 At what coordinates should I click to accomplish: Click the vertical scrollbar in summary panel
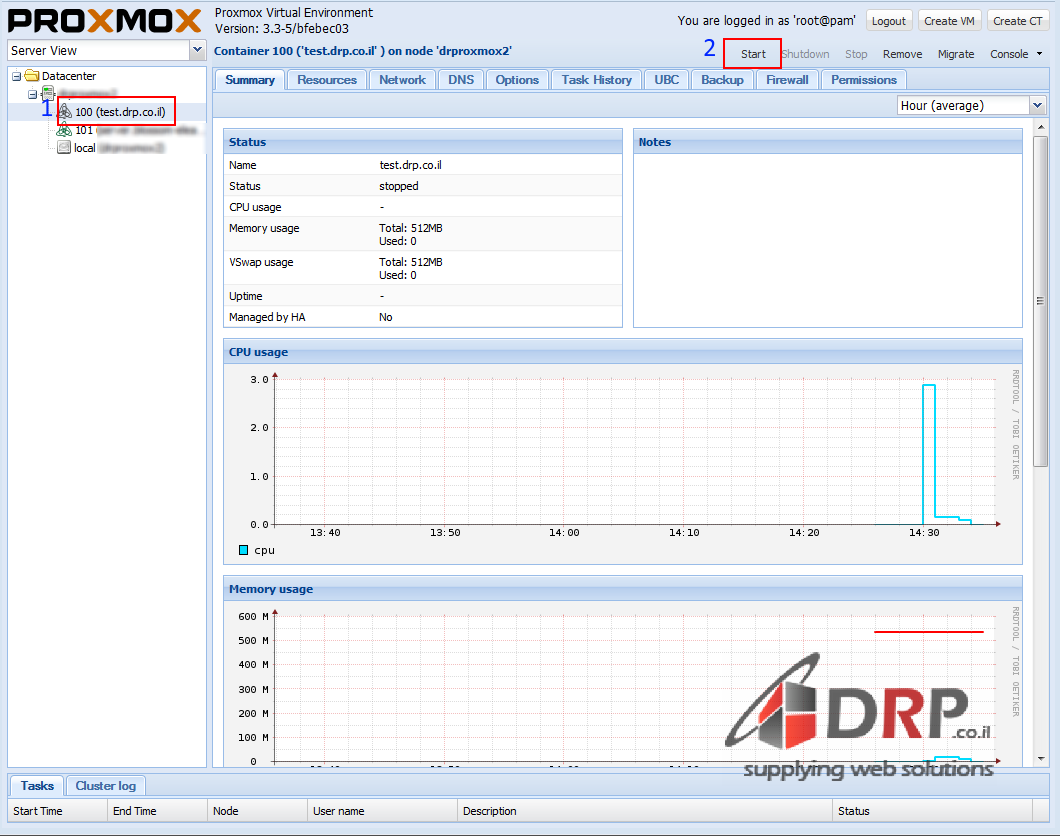pos(1040,300)
